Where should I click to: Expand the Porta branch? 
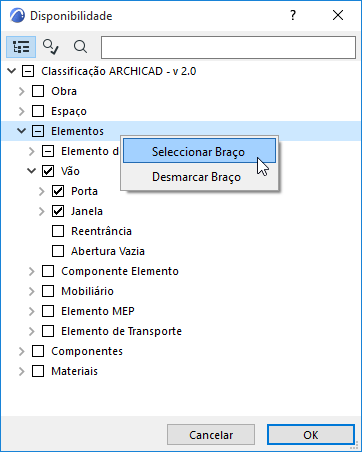42,191
